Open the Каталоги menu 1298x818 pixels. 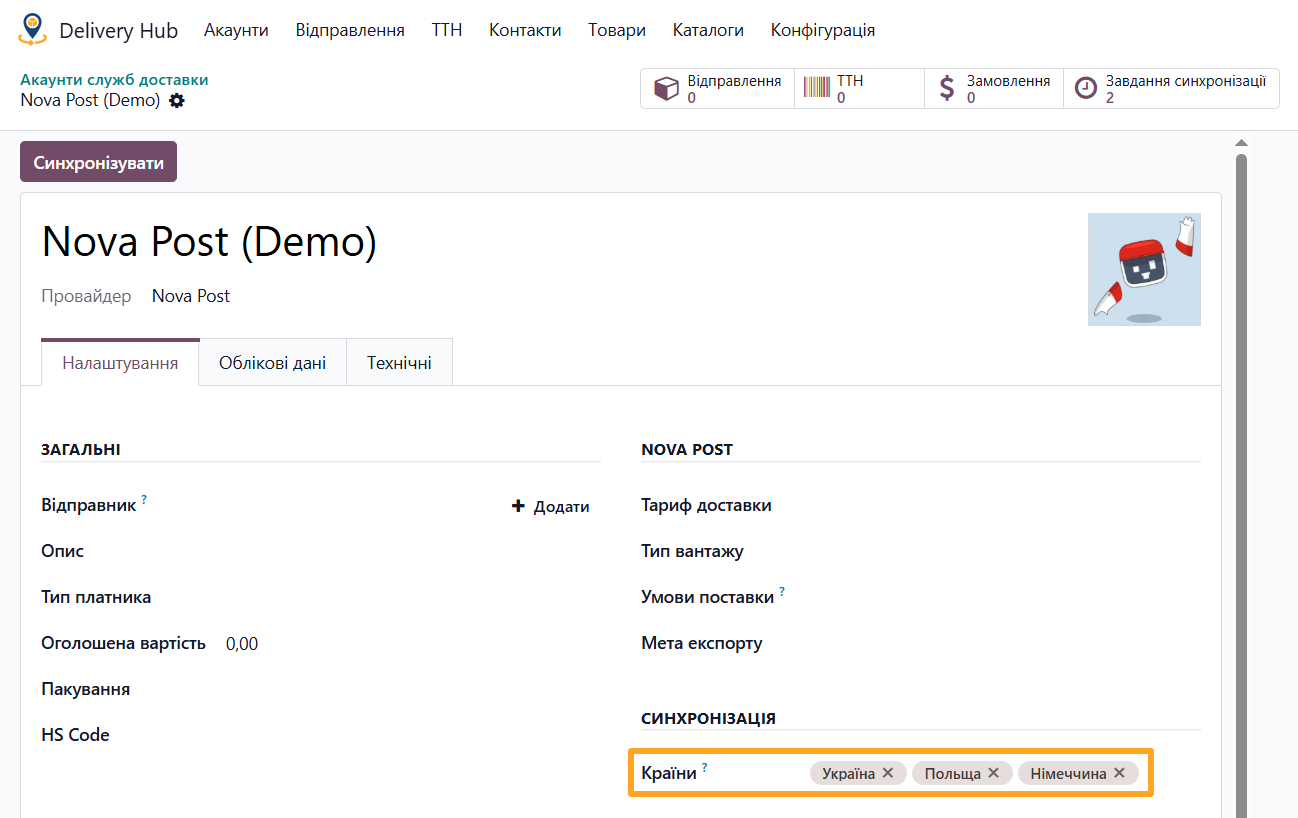coord(708,30)
